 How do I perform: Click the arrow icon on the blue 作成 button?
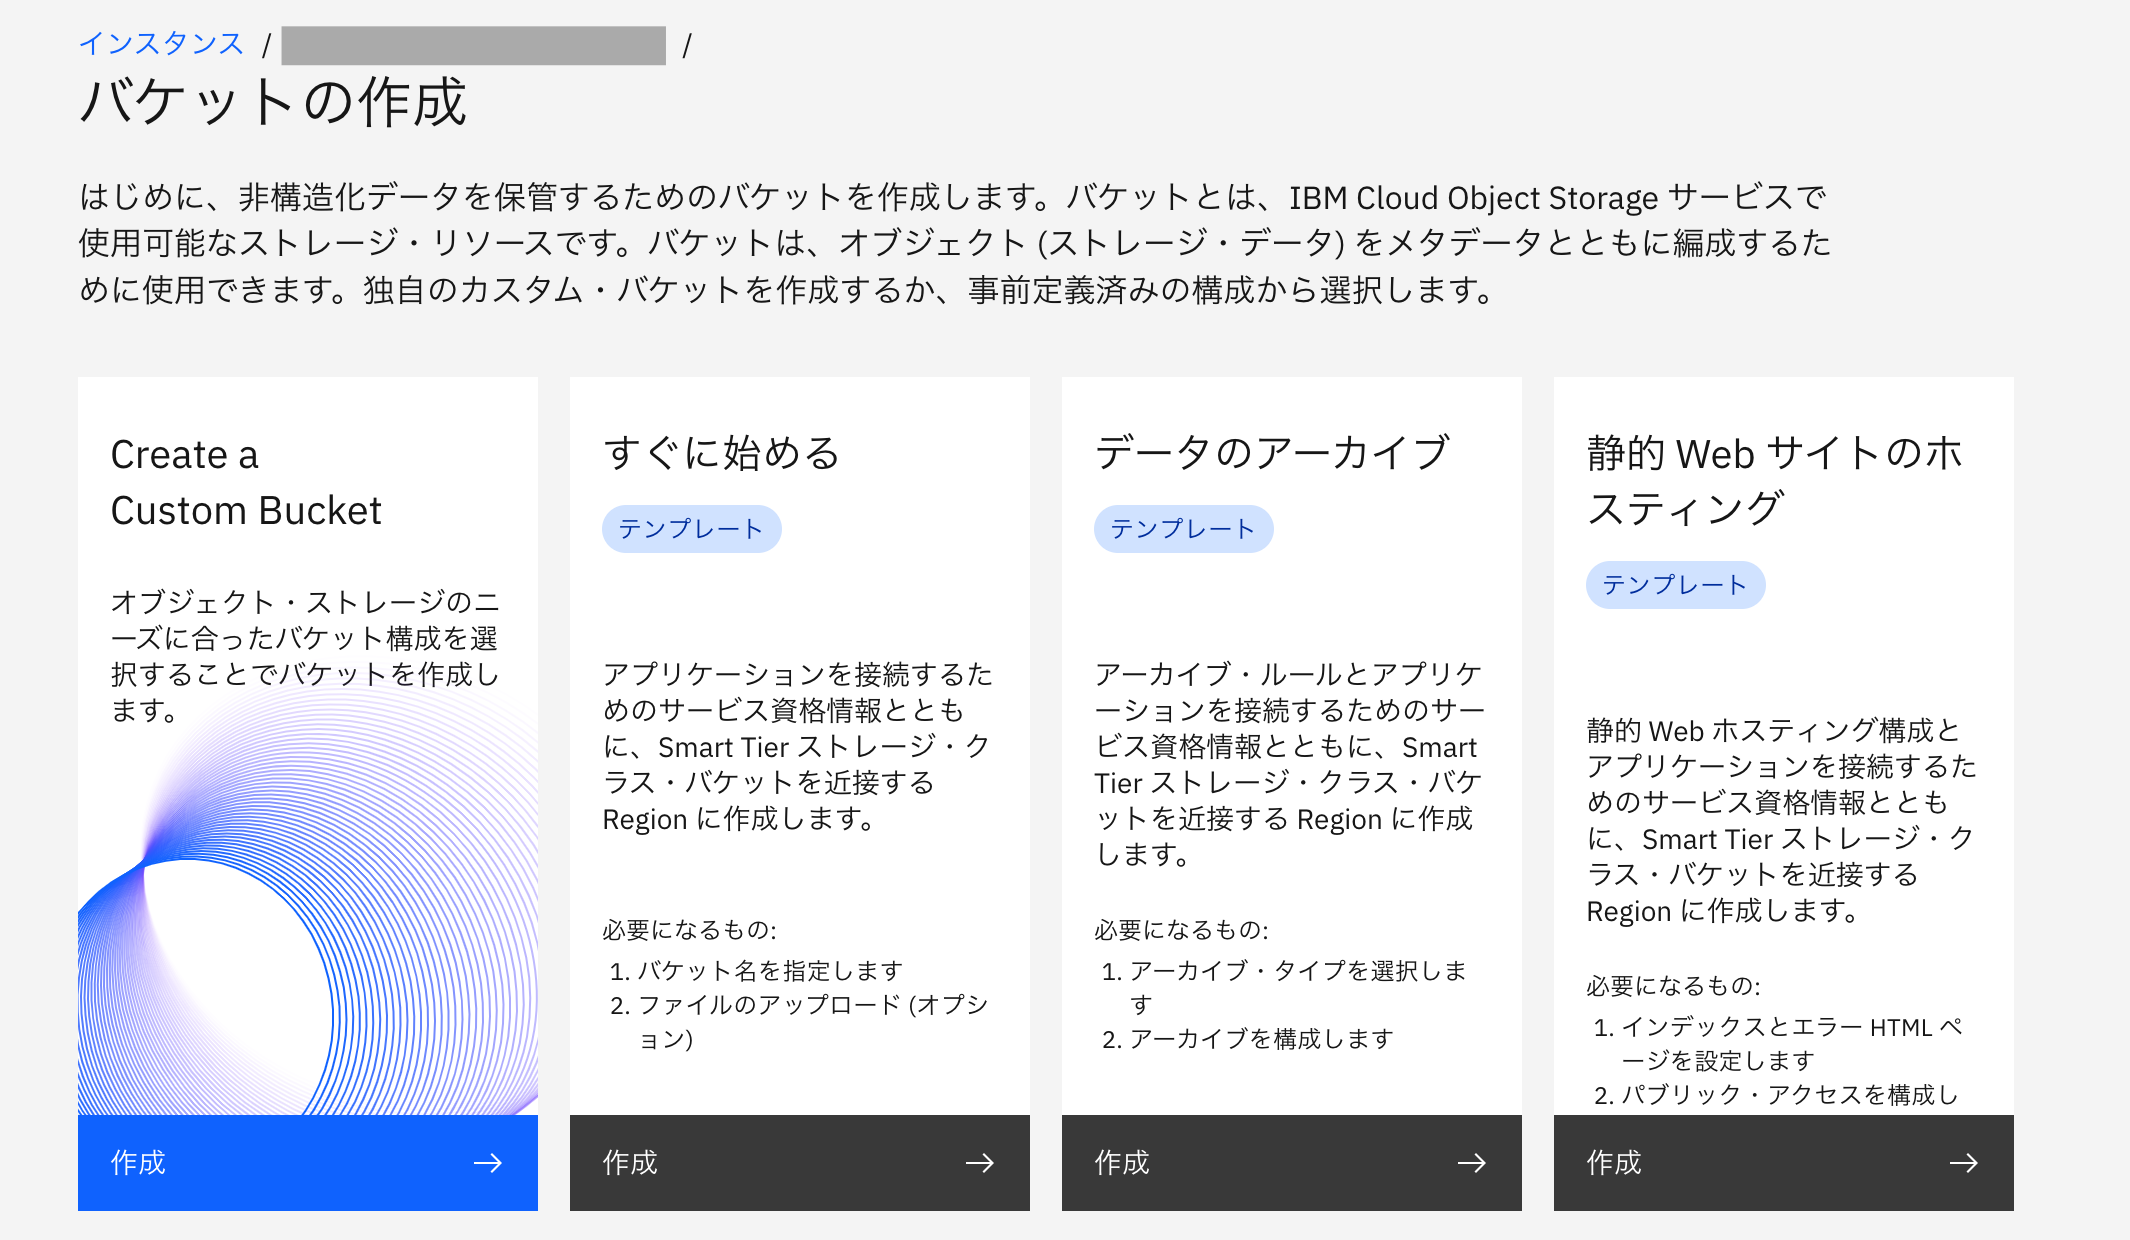489,1163
